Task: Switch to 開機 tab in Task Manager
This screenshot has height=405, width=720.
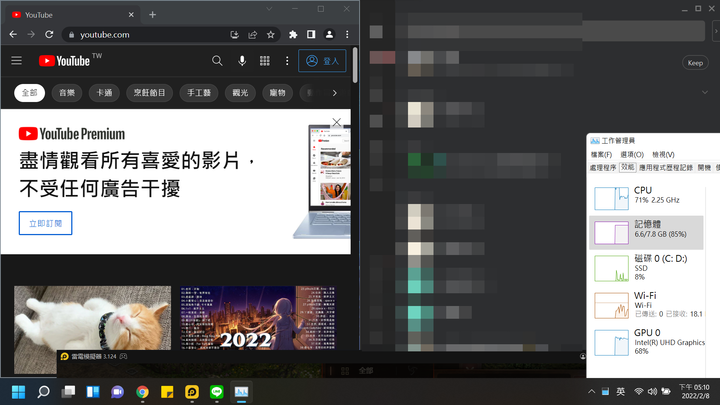Action: click(704, 168)
